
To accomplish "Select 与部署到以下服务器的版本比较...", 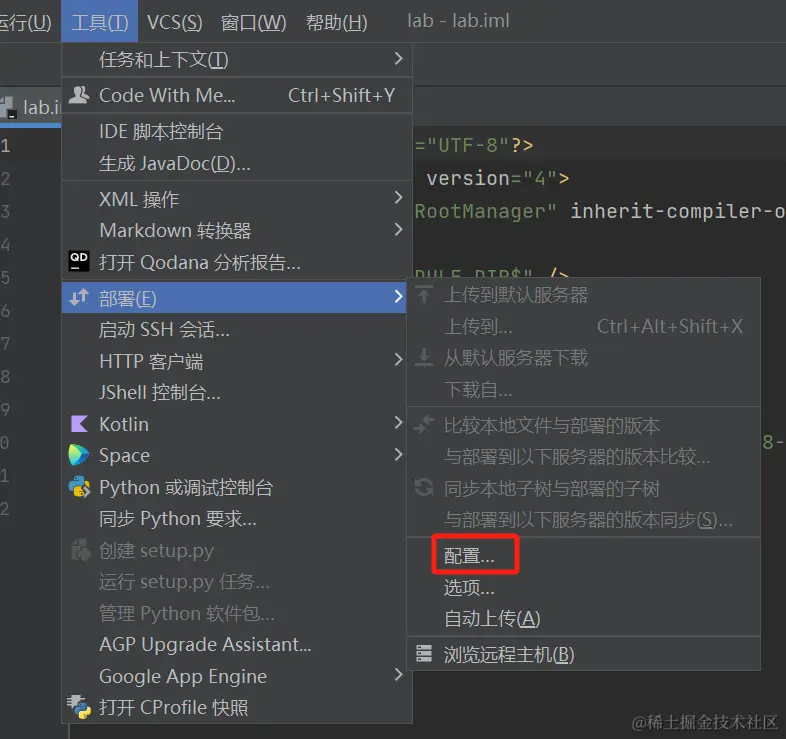I will [583, 456].
